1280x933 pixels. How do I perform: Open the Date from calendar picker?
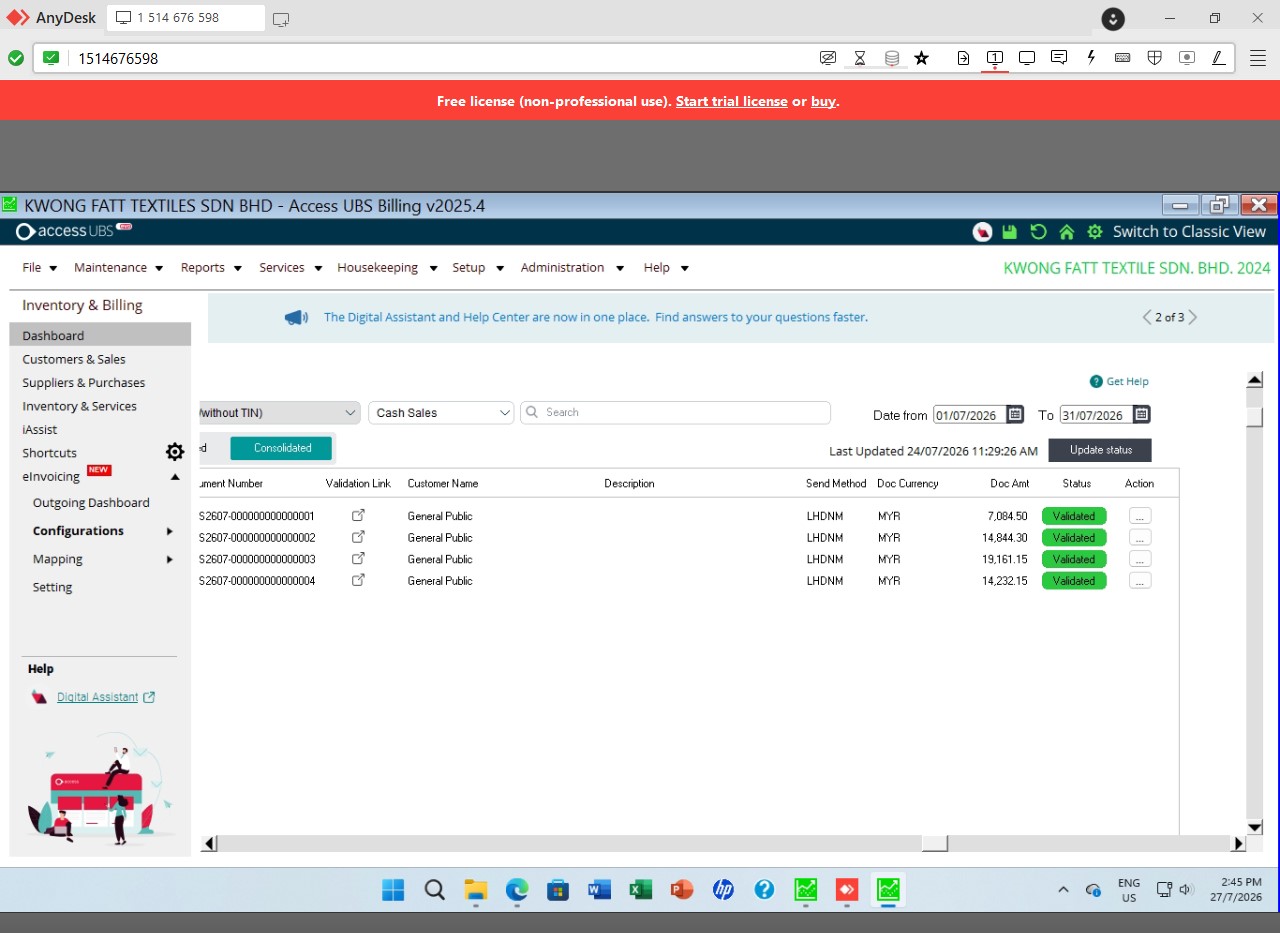click(x=1015, y=414)
